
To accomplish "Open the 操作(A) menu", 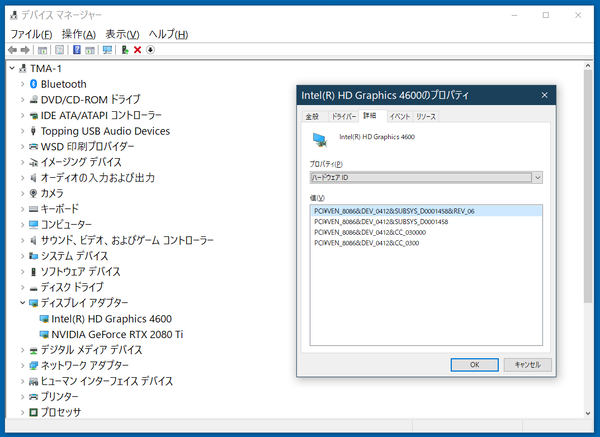I will pyautogui.click(x=78, y=34).
